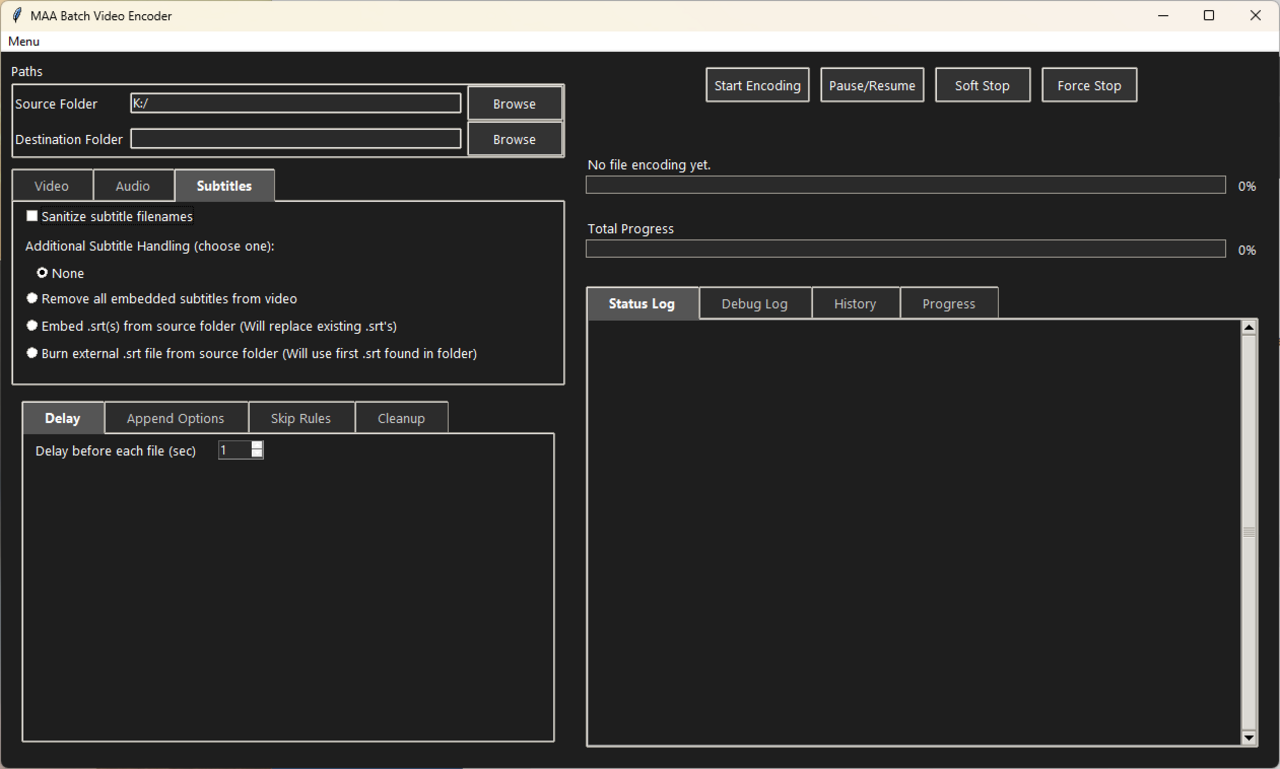The image size is (1280, 769).
Task: Select the Status Log tab
Action: (x=642, y=303)
